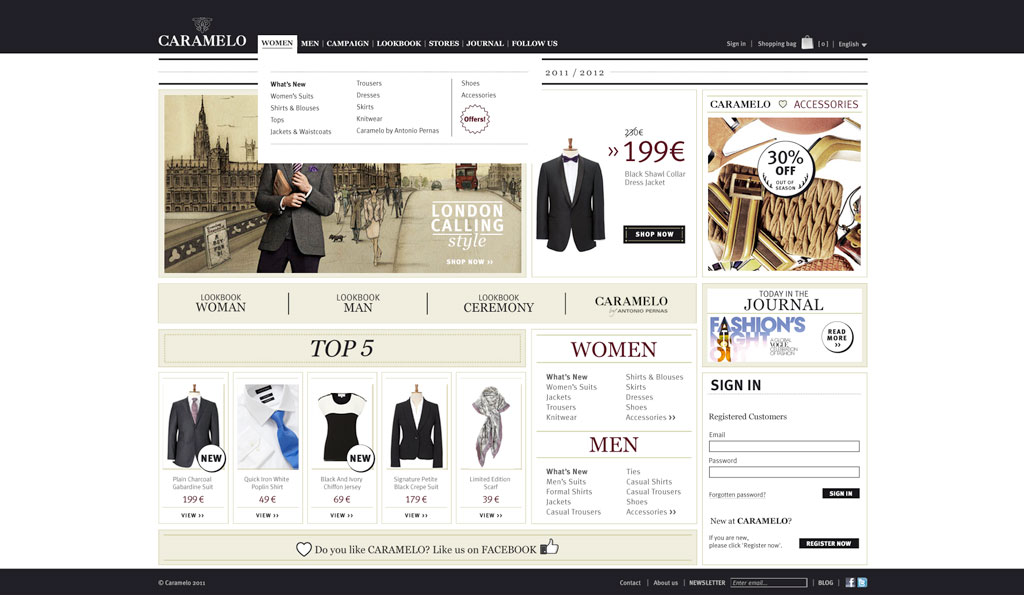Click the 30% OFF badge on accessories
This screenshot has width=1024, height=595.
[786, 169]
